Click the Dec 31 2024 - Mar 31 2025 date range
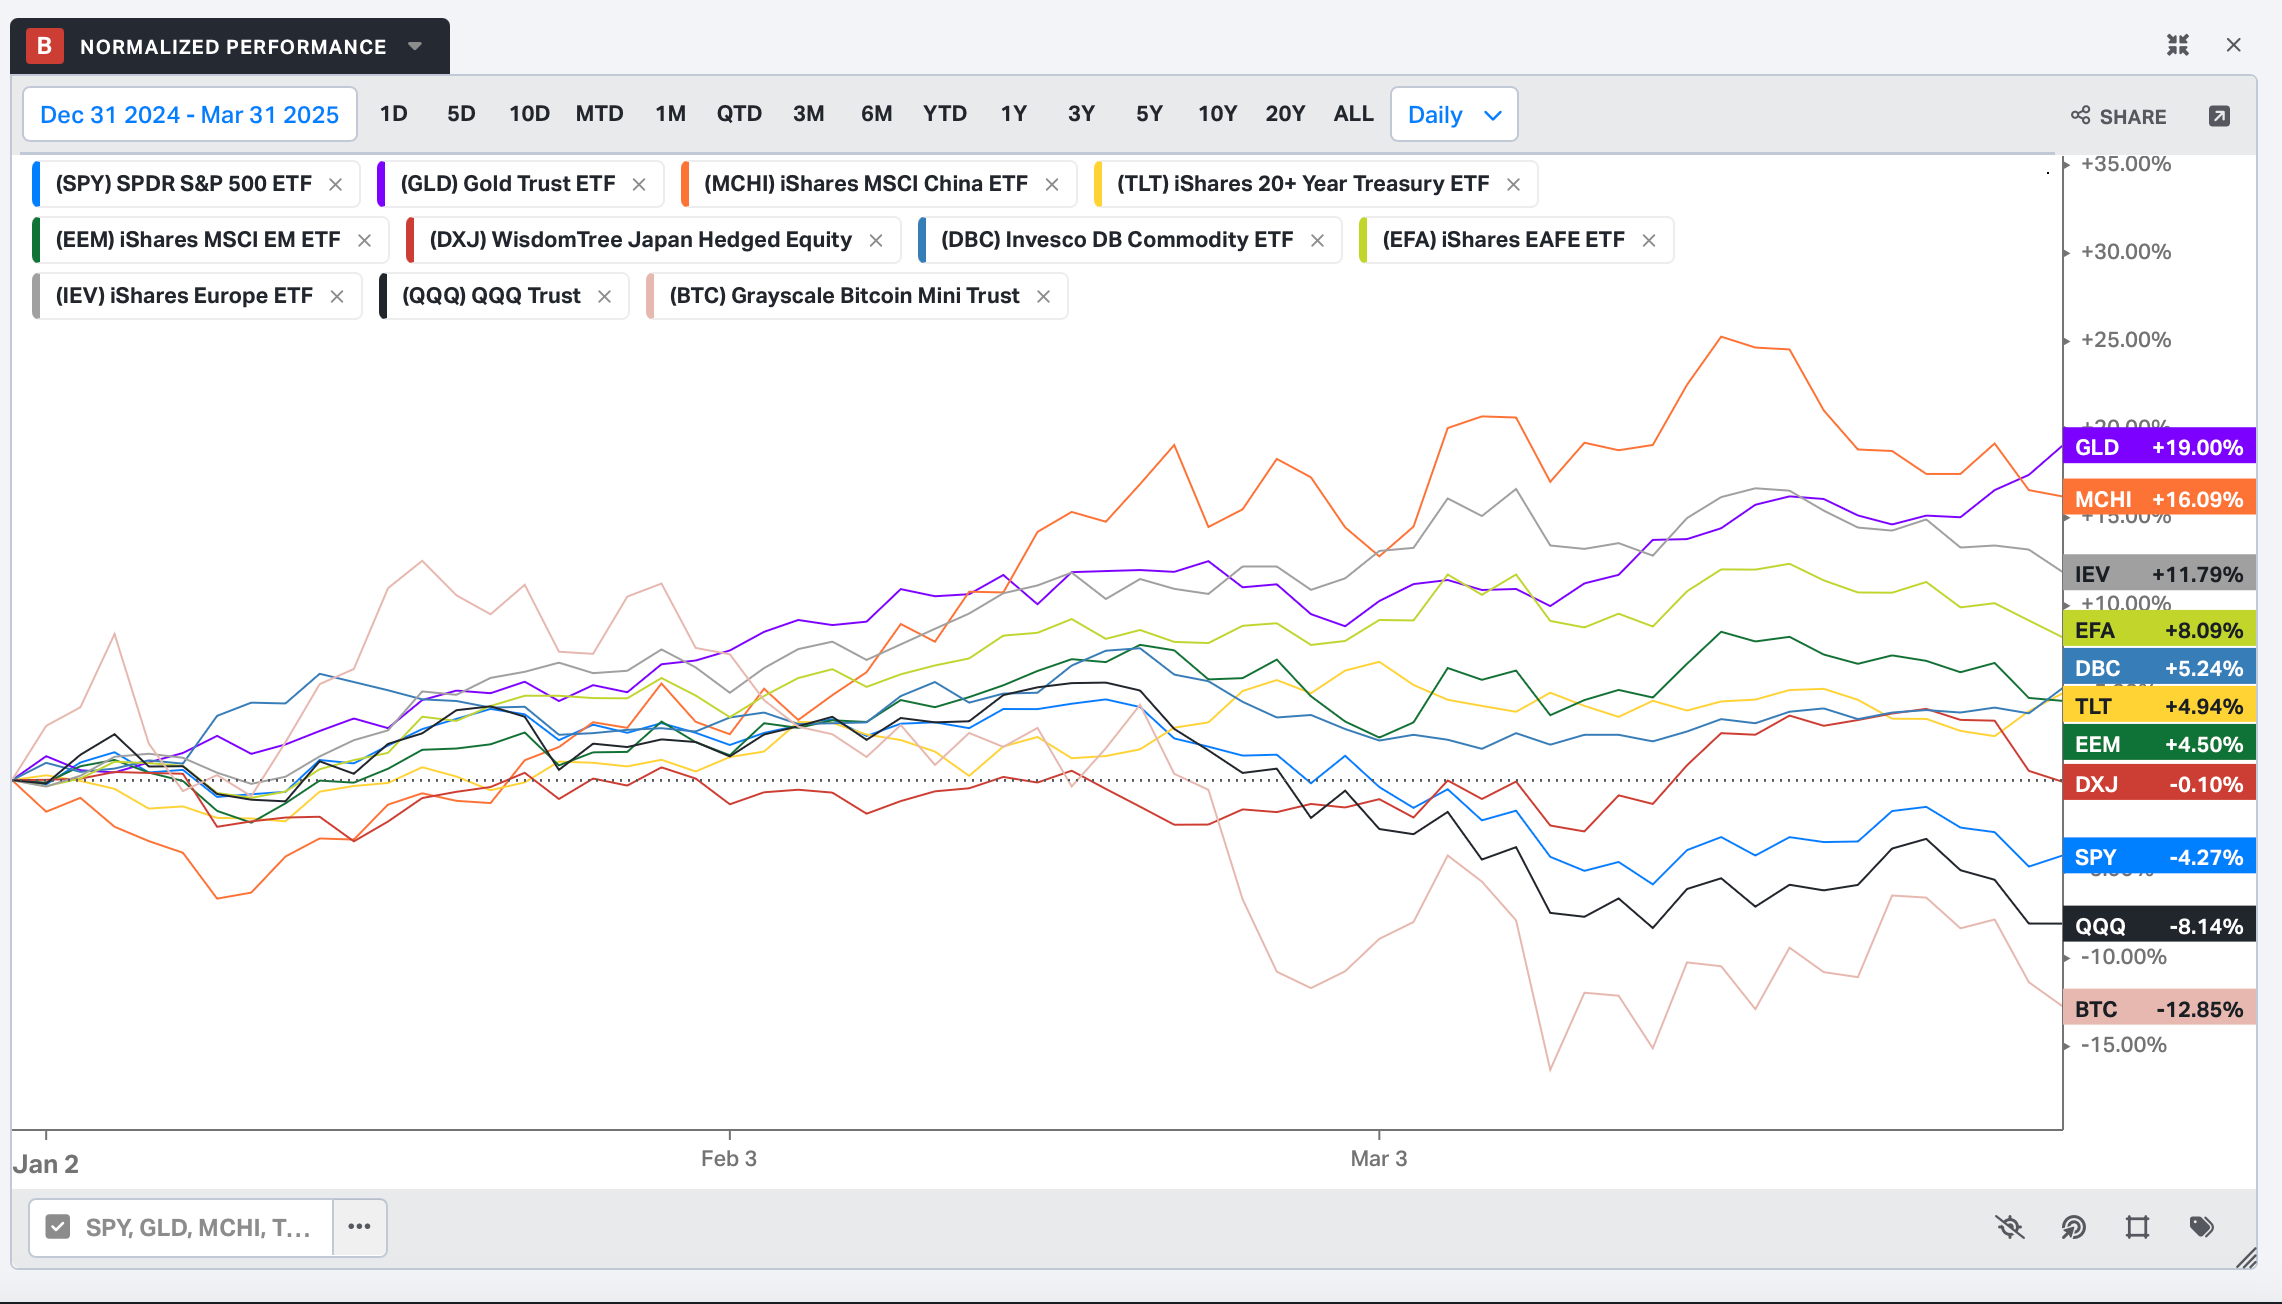The height and width of the screenshot is (1304, 2282). click(x=189, y=115)
